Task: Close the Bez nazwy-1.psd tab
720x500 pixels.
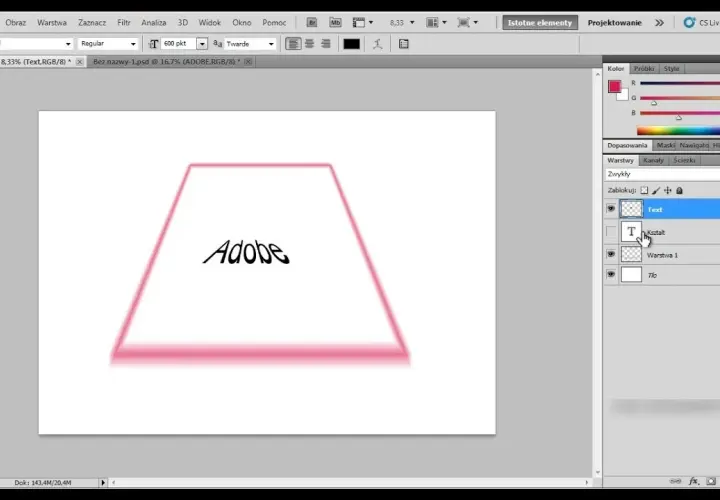Action: click(x=248, y=62)
